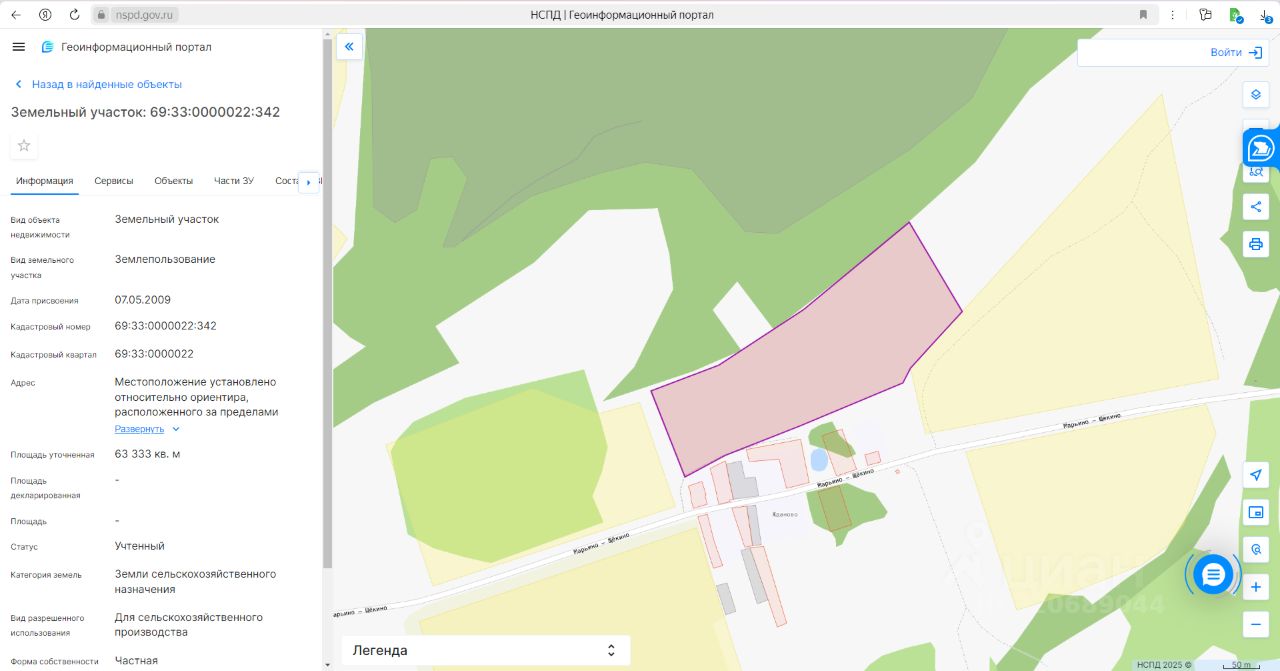Screen dimensions: 1280x671
Task: Locate my position with the arrow icon
Action: point(1256,475)
